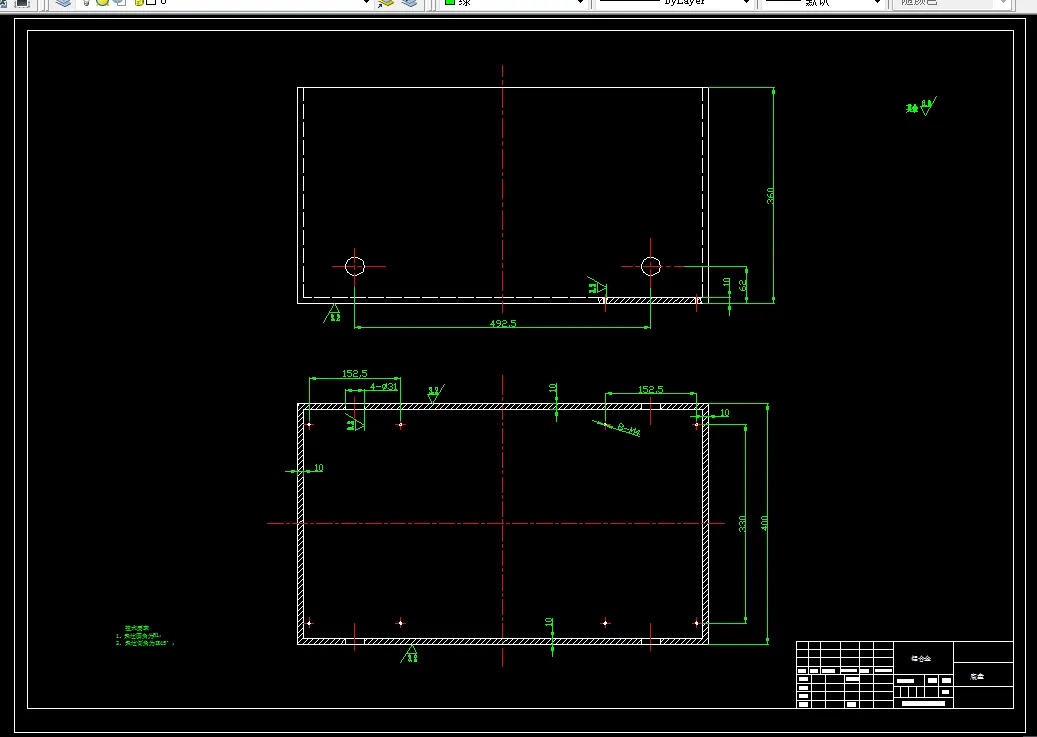Pick the right 152.5 dimension above 8-M8
The height and width of the screenshot is (737, 1037).
click(651, 389)
